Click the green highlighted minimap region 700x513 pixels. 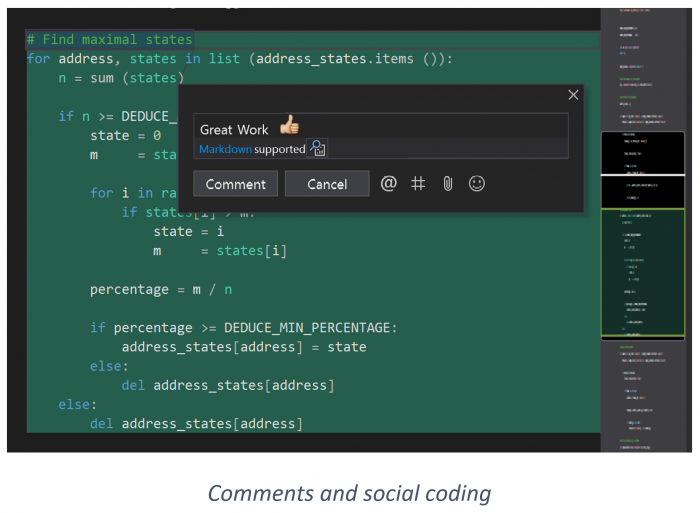pyautogui.click(x=642, y=272)
